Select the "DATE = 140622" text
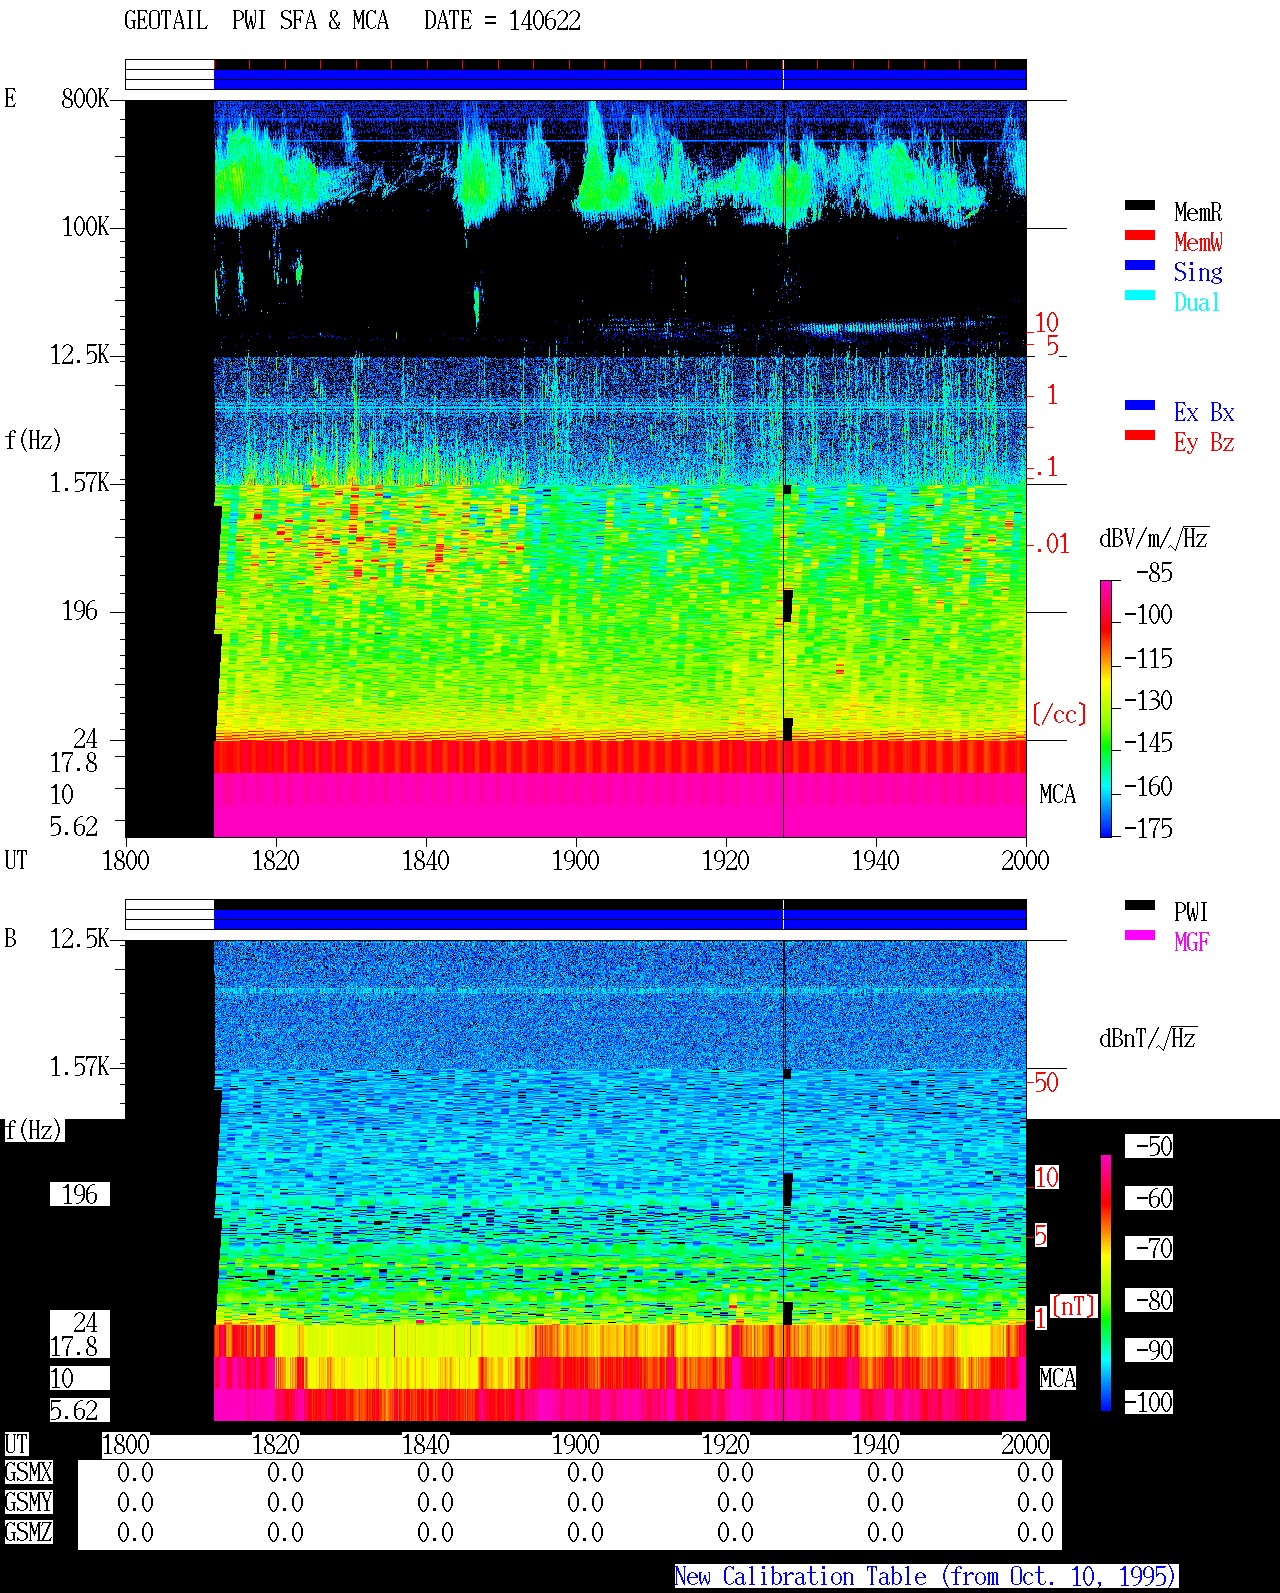1280x1593 pixels. pyautogui.click(x=502, y=21)
